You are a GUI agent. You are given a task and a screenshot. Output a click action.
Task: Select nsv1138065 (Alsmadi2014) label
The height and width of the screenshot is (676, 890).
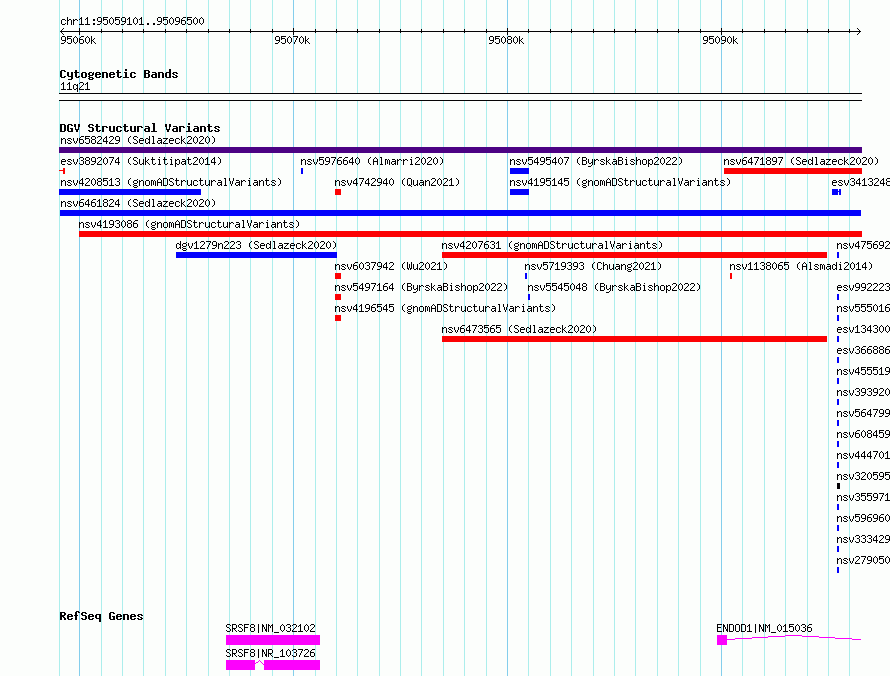[801, 266]
